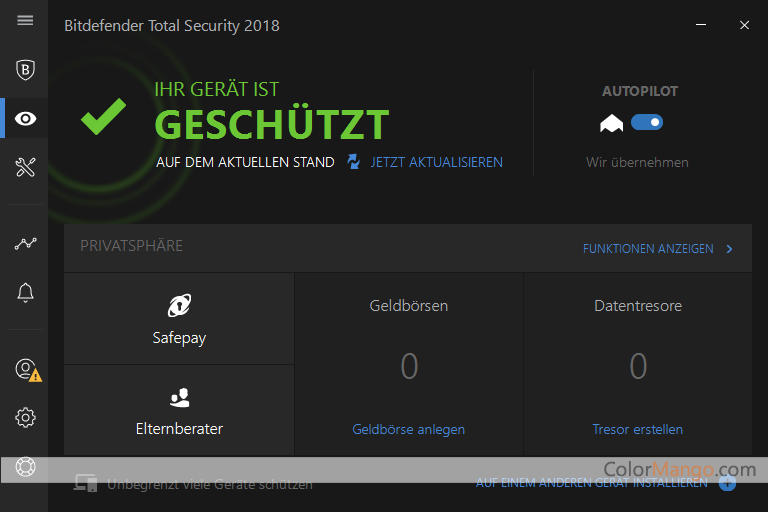Click the update refresh arrows icon

pyautogui.click(x=353, y=162)
